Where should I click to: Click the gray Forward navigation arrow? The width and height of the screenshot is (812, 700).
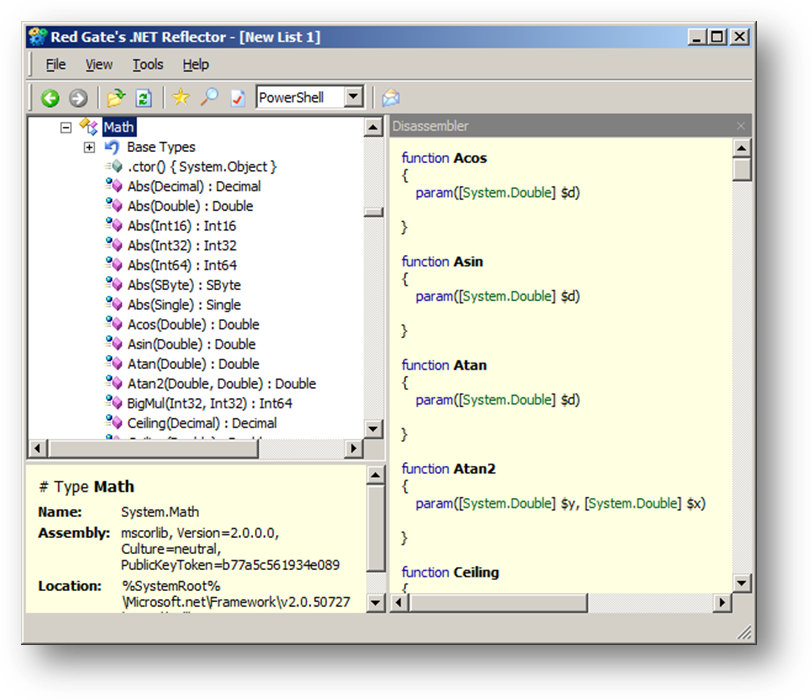78,98
